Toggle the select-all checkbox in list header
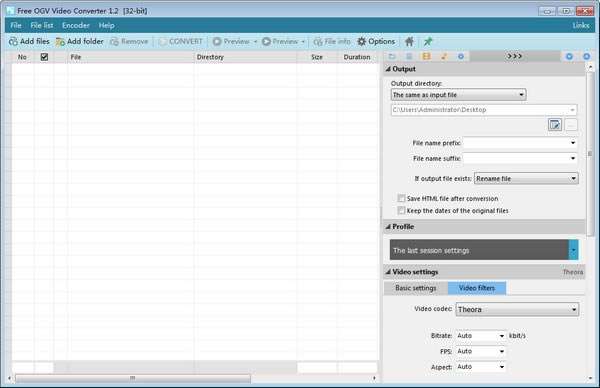600x388 pixels. pos(44,57)
